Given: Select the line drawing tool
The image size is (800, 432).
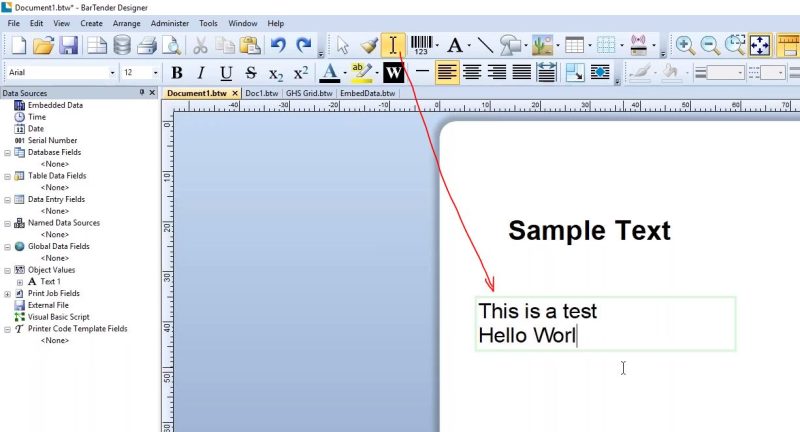Looking at the screenshot, I should pos(485,45).
